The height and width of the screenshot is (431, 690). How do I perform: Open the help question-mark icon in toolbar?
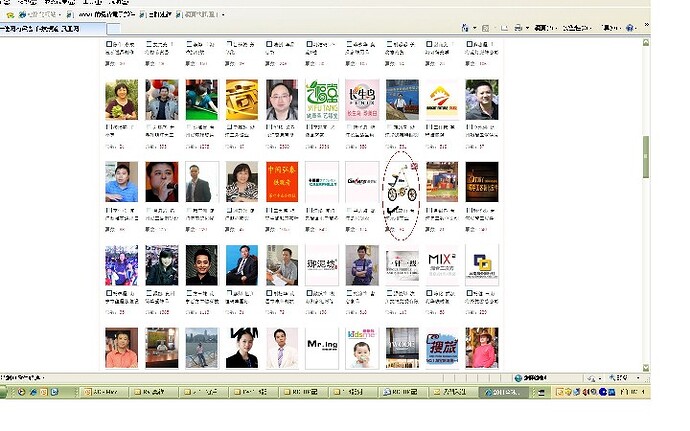point(629,28)
